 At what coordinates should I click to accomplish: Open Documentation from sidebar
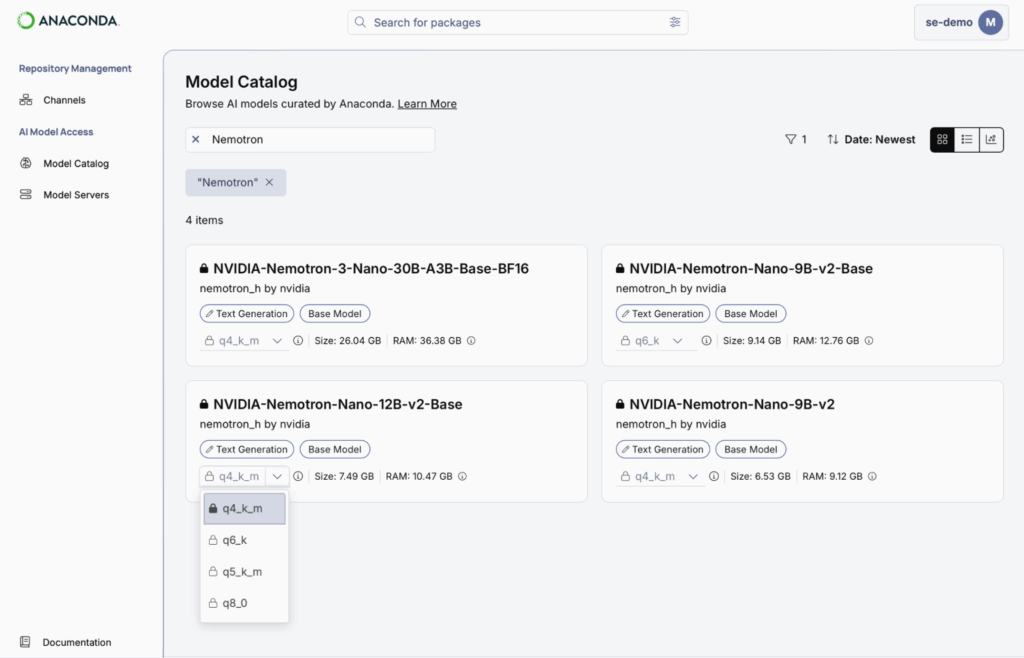pos(76,642)
